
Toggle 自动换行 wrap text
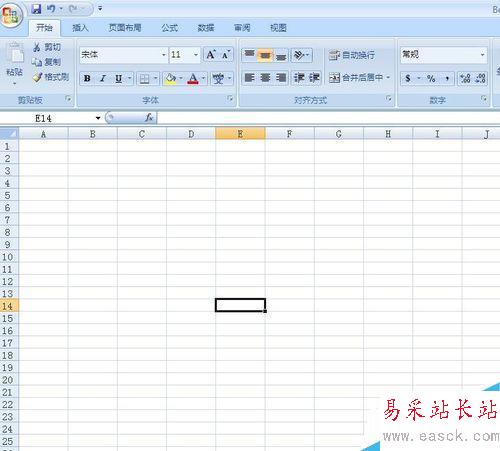point(352,55)
